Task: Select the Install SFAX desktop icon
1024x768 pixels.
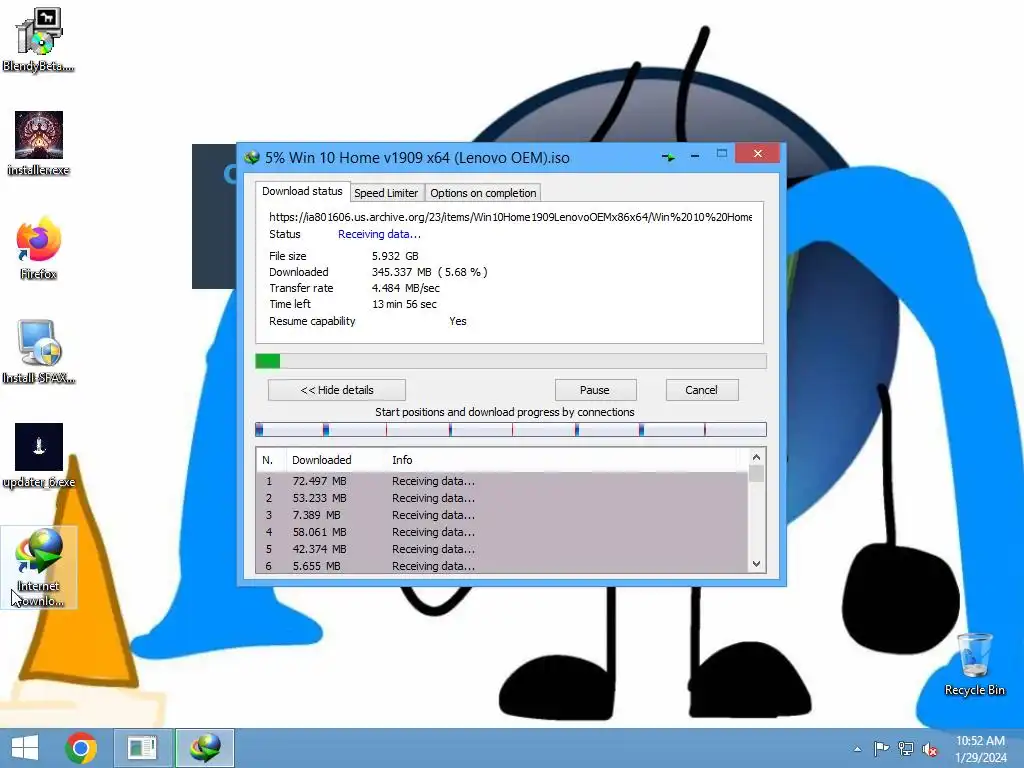Action: 39,352
